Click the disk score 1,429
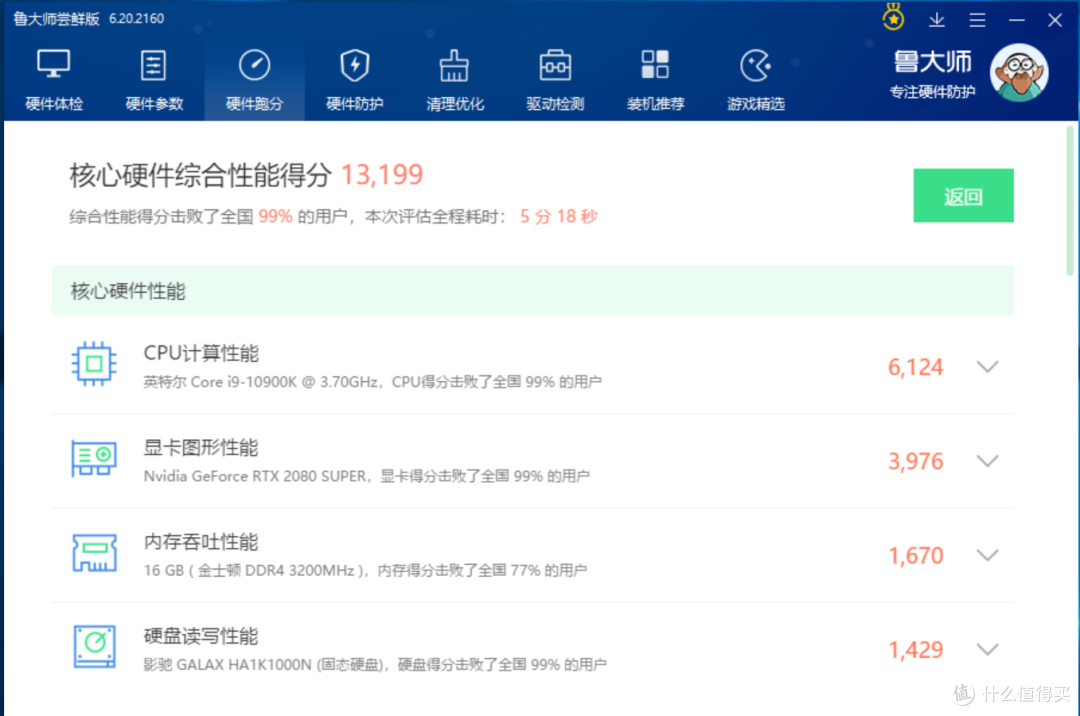This screenshot has width=1080, height=716. 915,650
